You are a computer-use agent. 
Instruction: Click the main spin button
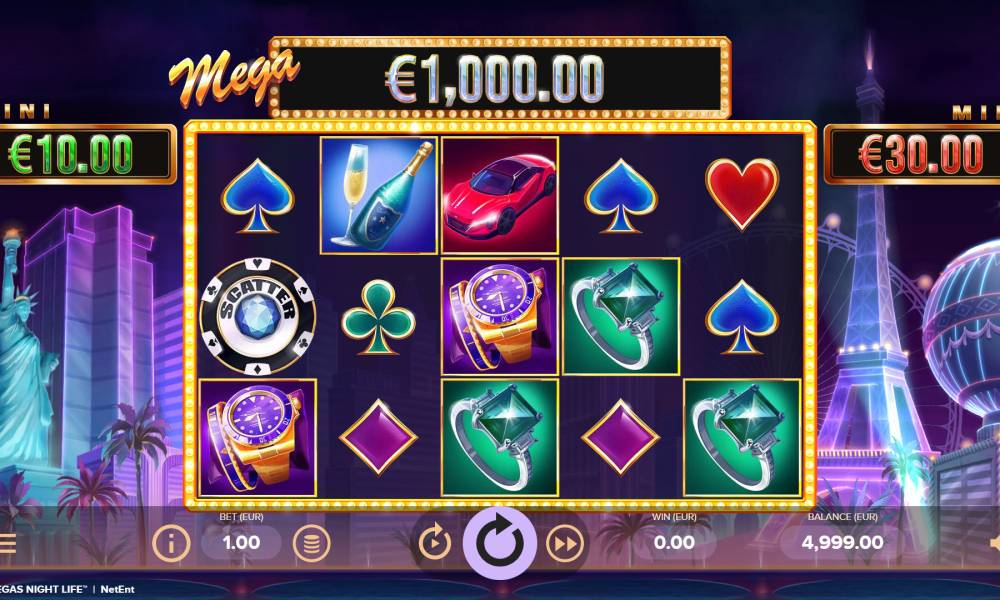499,543
